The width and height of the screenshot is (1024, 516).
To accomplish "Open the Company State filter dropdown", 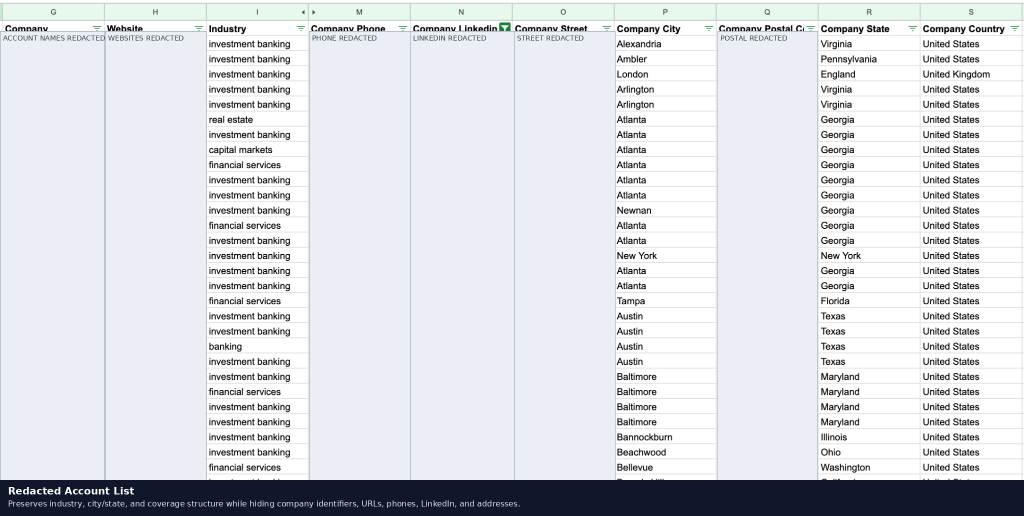I will click(912, 28).
